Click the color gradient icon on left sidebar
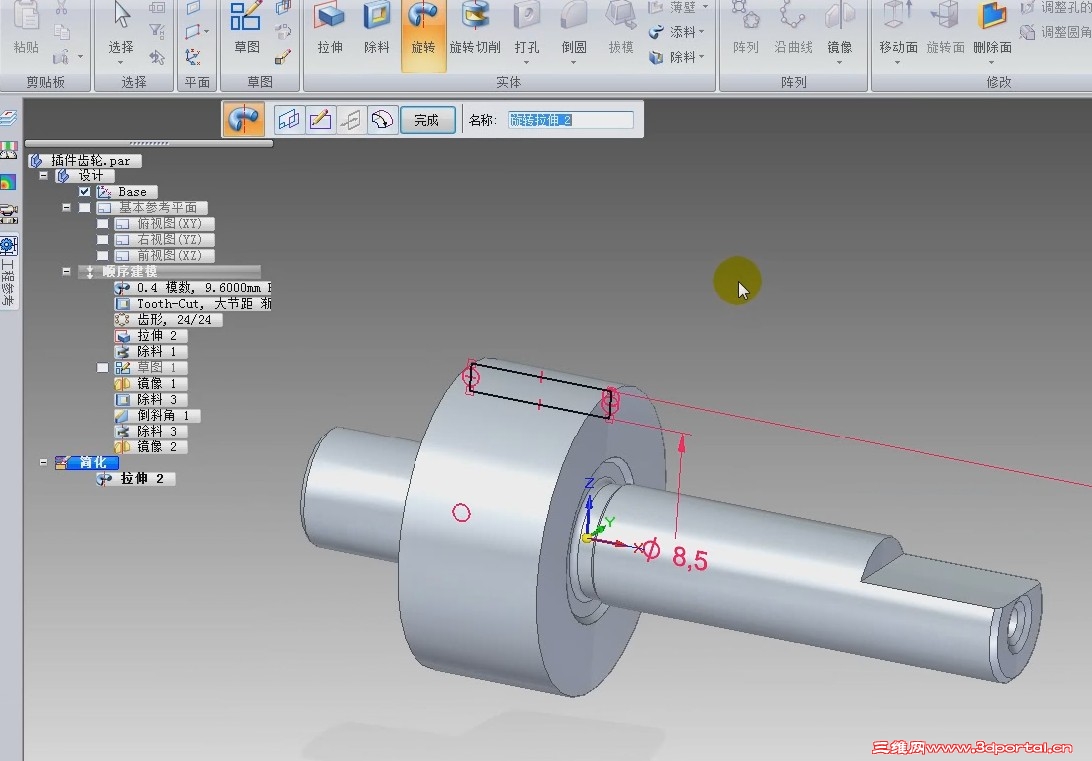 pyautogui.click(x=8, y=182)
